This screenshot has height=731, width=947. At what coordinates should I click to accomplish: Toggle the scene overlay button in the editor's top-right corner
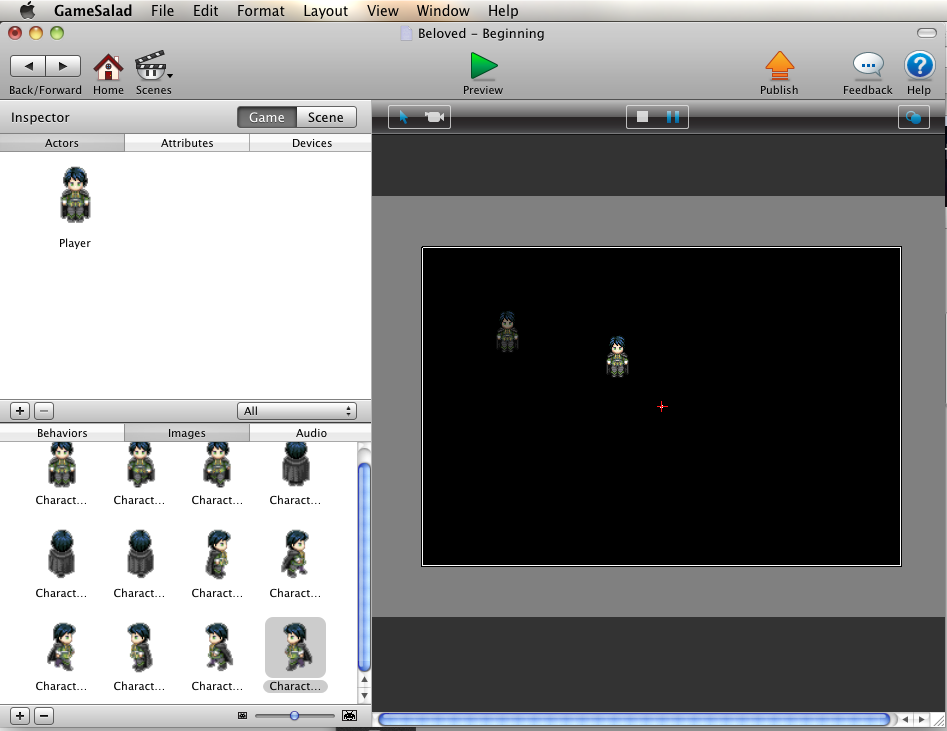pyautogui.click(x=913, y=117)
